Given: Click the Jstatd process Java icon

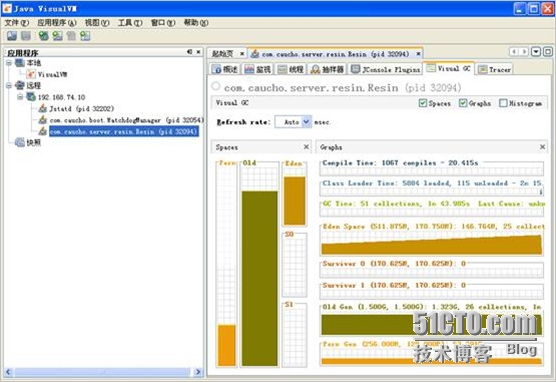Looking at the screenshot, I should coord(43,108).
